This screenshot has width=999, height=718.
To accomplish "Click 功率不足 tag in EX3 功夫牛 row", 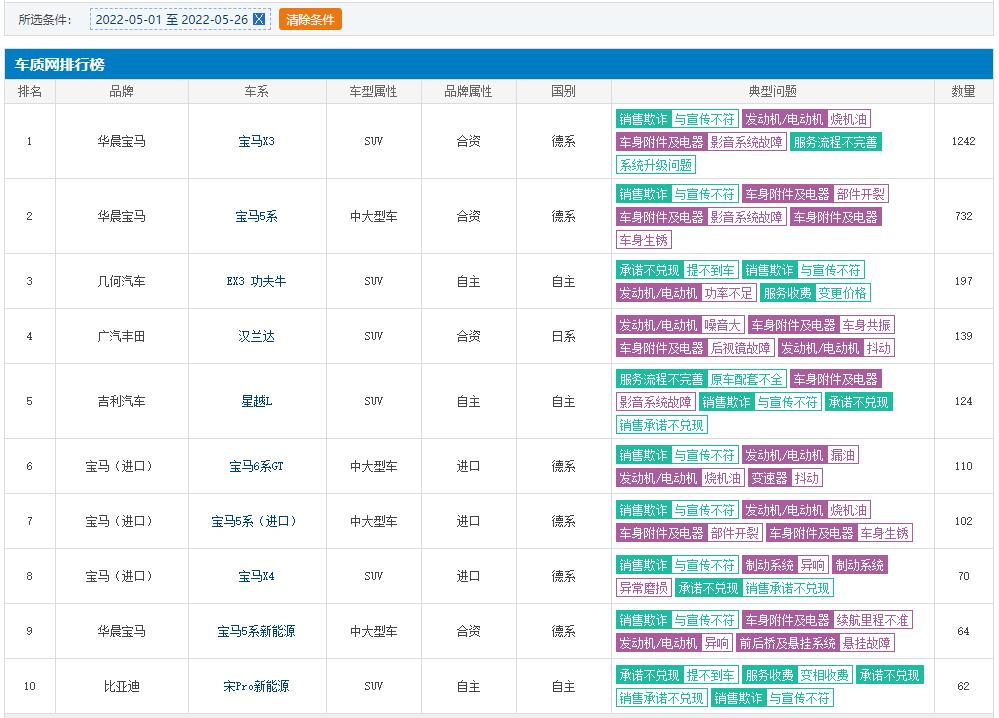I will pyautogui.click(x=728, y=293).
